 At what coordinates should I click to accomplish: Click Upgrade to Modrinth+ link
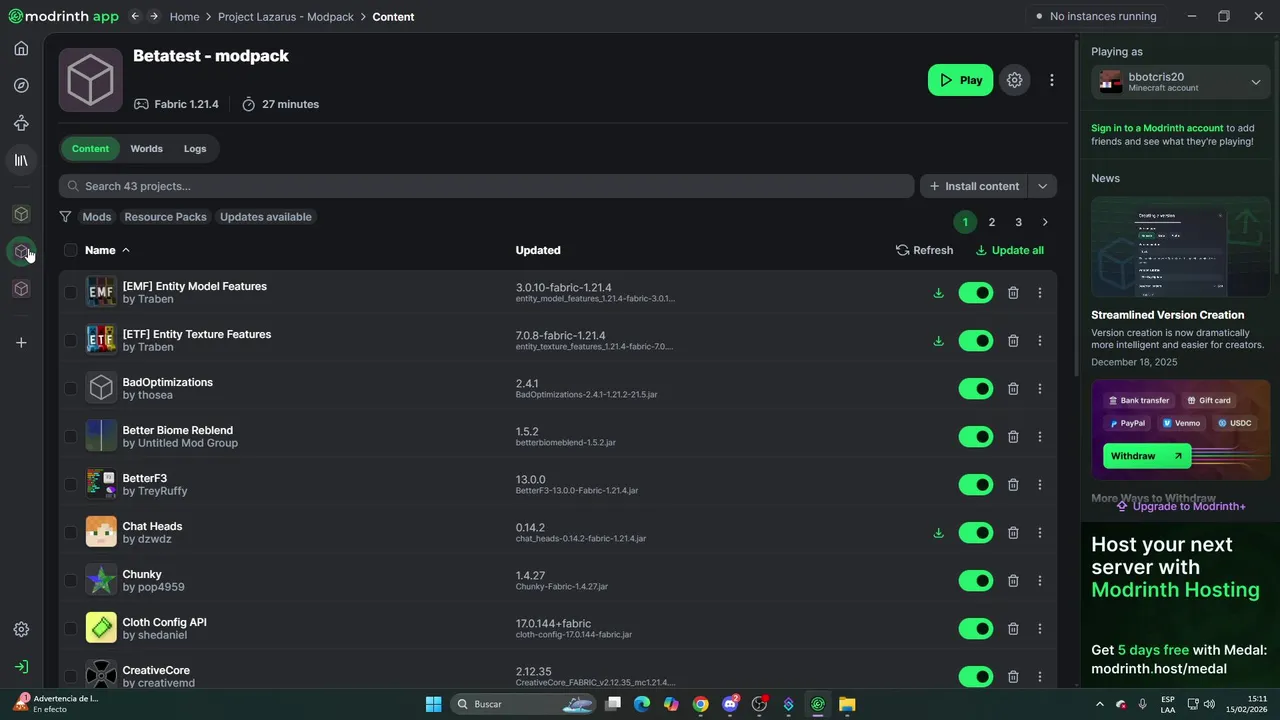point(1180,506)
